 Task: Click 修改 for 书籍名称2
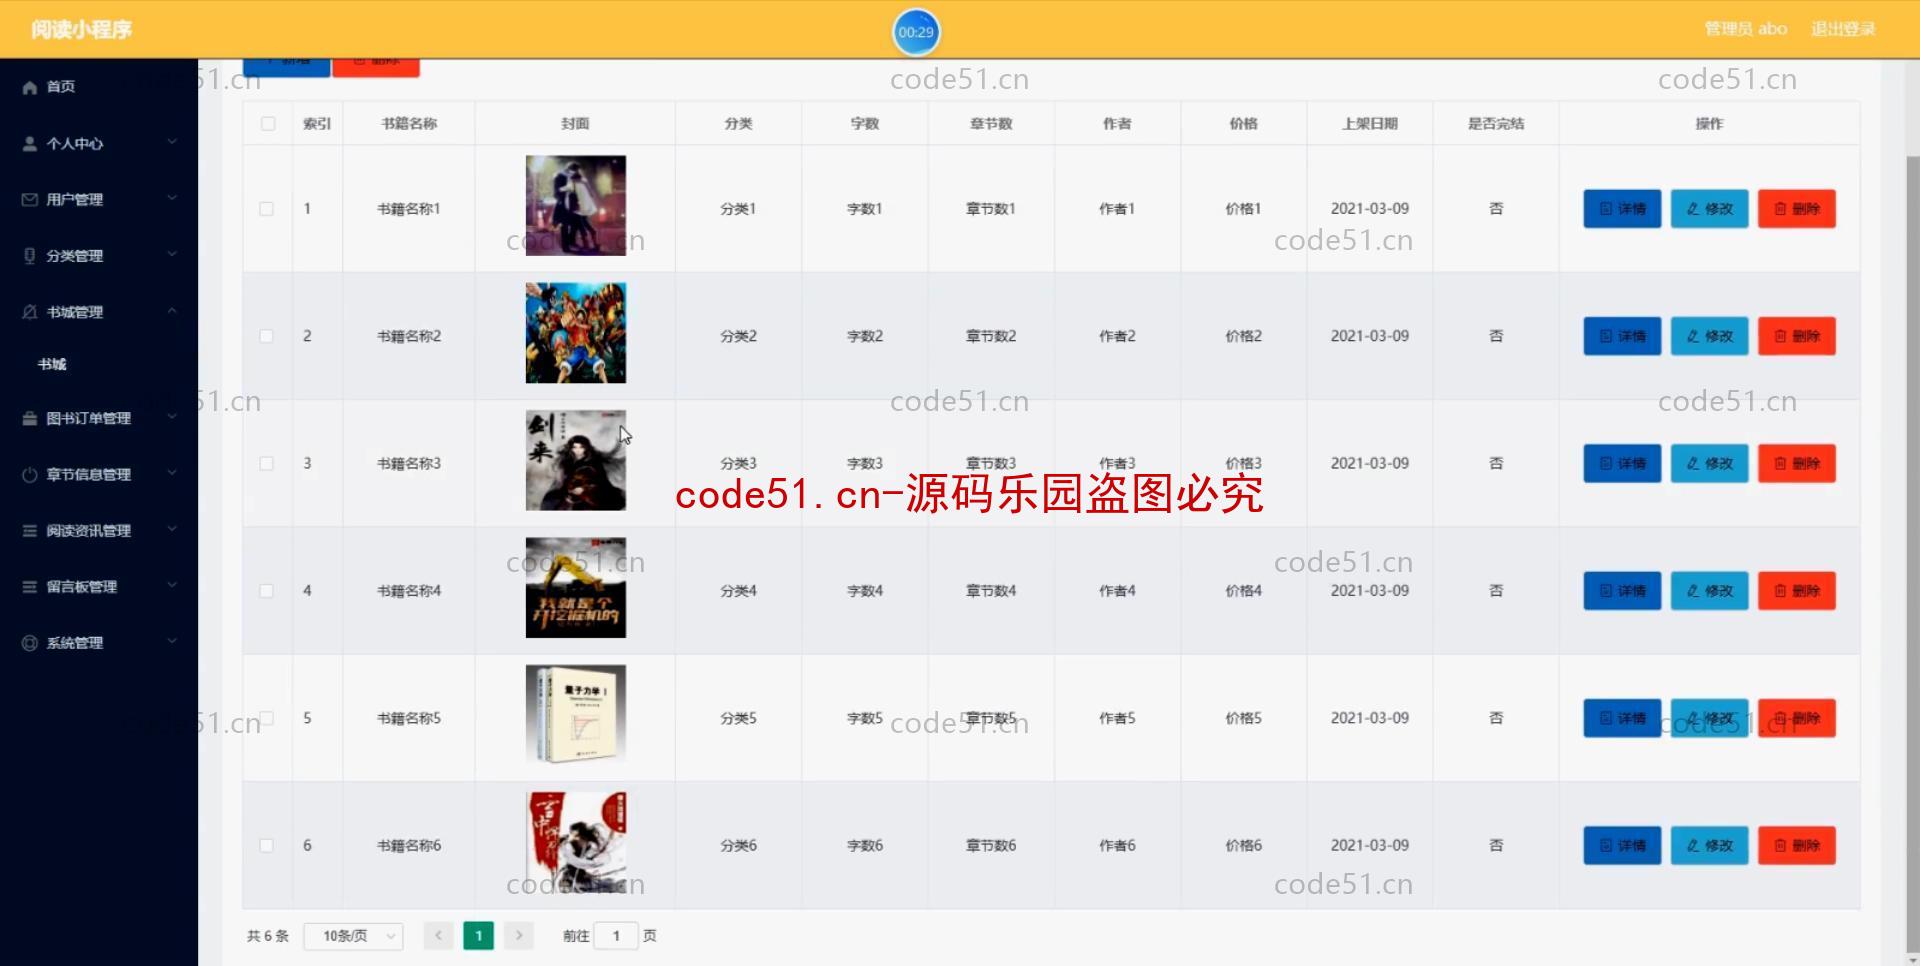[1709, 336]
